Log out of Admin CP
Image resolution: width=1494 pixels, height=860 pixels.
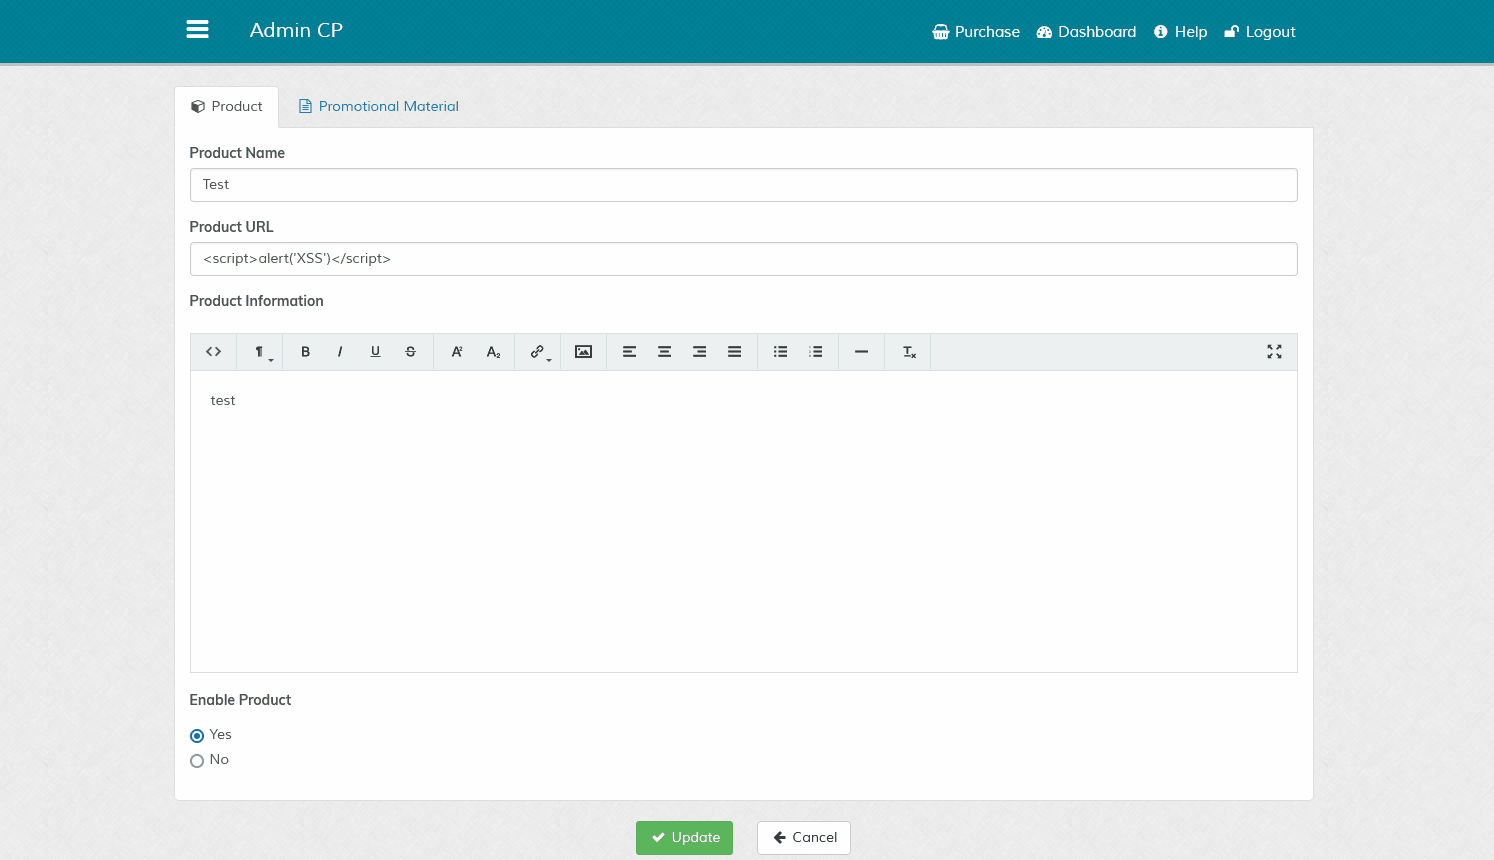[x=1260, y=32]
